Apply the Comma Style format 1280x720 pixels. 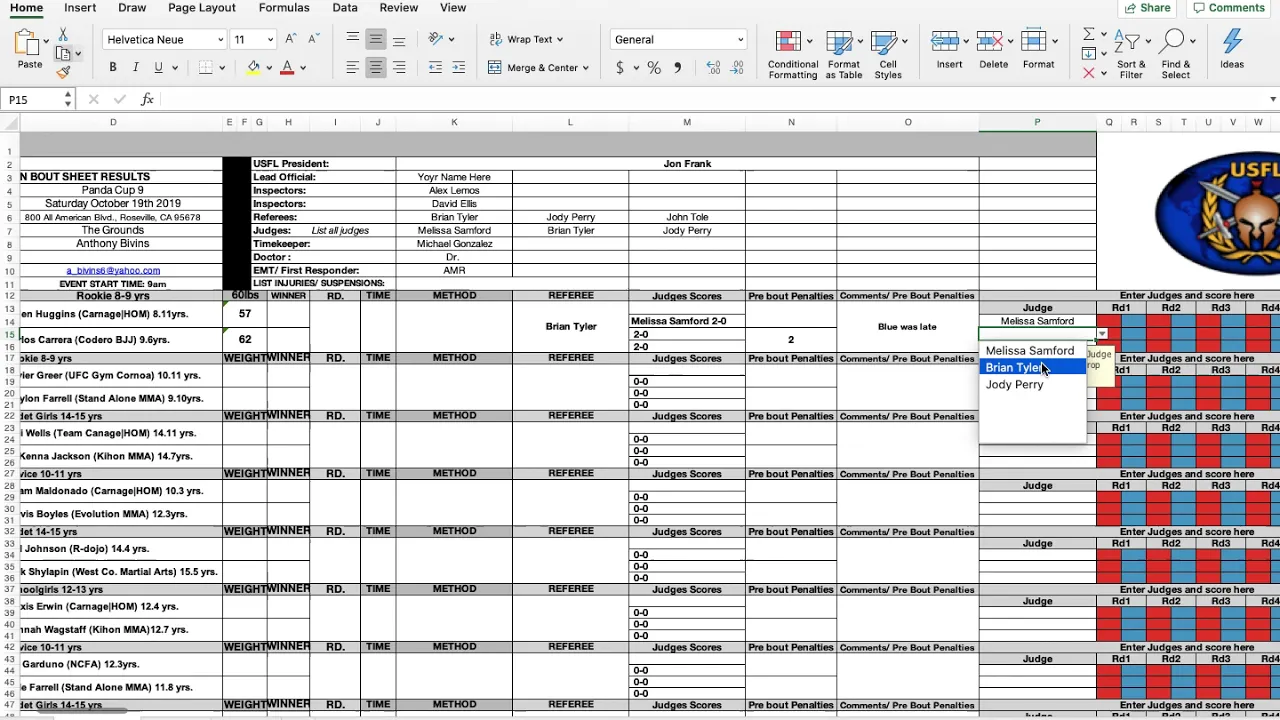[x=678, y=67]
